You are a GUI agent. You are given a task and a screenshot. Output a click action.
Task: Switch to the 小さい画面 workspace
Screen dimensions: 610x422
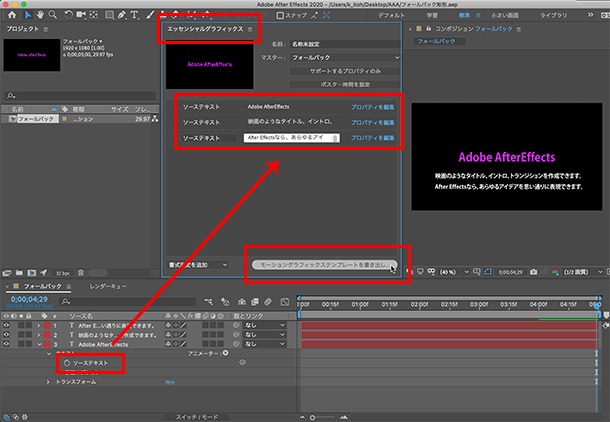[x=505, y=15]
